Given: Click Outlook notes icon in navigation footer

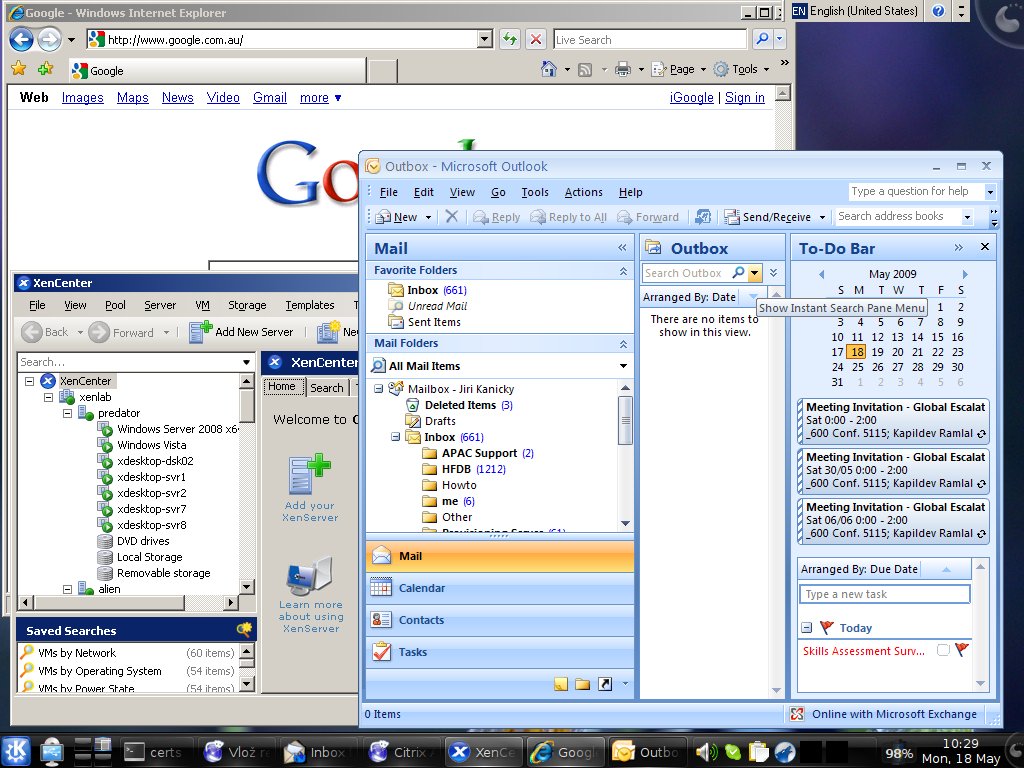Looking at the screenshot, I should 561,684.
